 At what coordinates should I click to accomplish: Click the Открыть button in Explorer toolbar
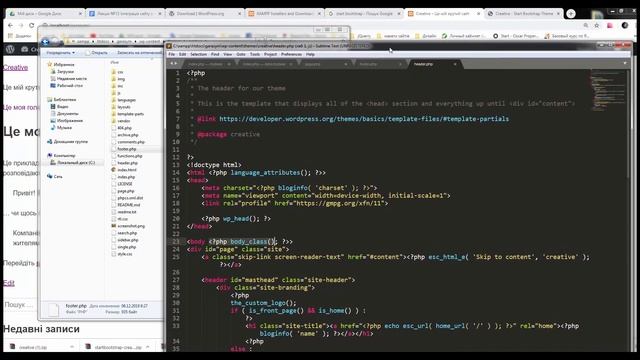pyautogui.click(x=97, y=53)
